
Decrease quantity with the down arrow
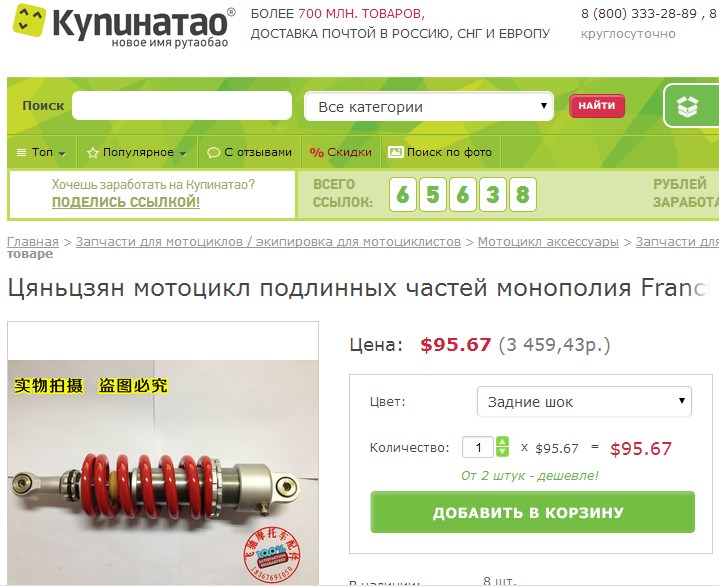(503, 452)
